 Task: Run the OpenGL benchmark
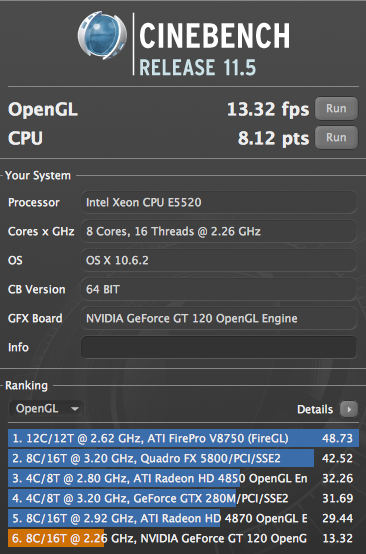336,108
